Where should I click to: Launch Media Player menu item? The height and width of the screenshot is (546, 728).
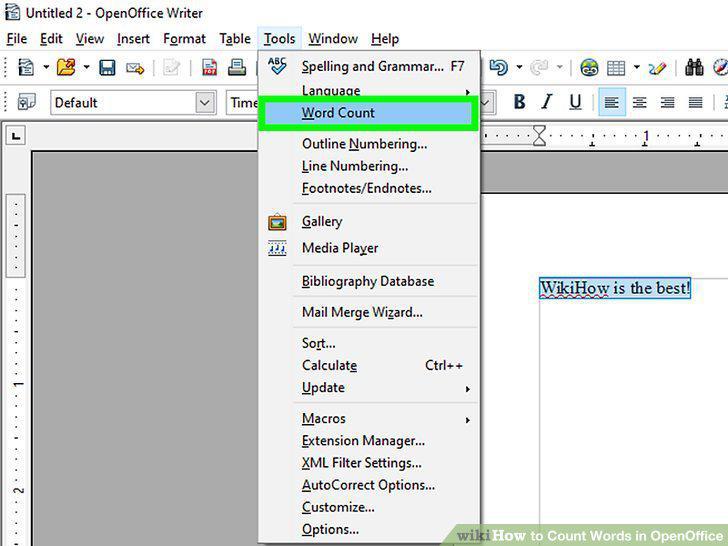coord(369,248)
